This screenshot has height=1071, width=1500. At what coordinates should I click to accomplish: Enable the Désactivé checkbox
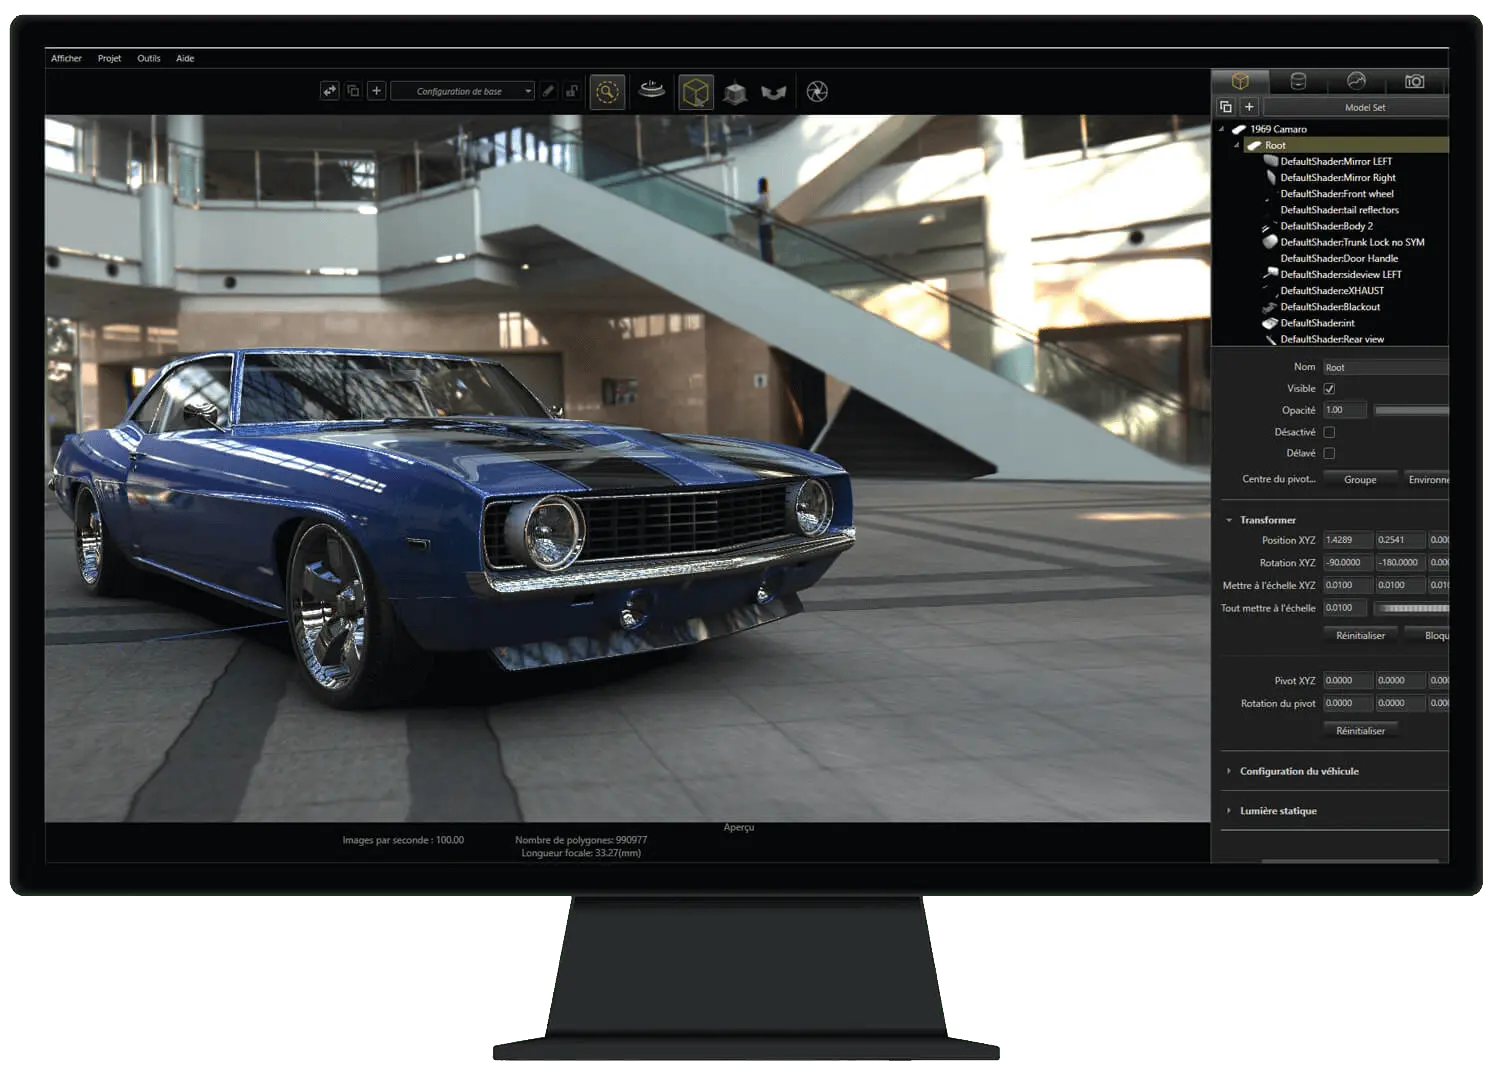tap(1329, 432)
